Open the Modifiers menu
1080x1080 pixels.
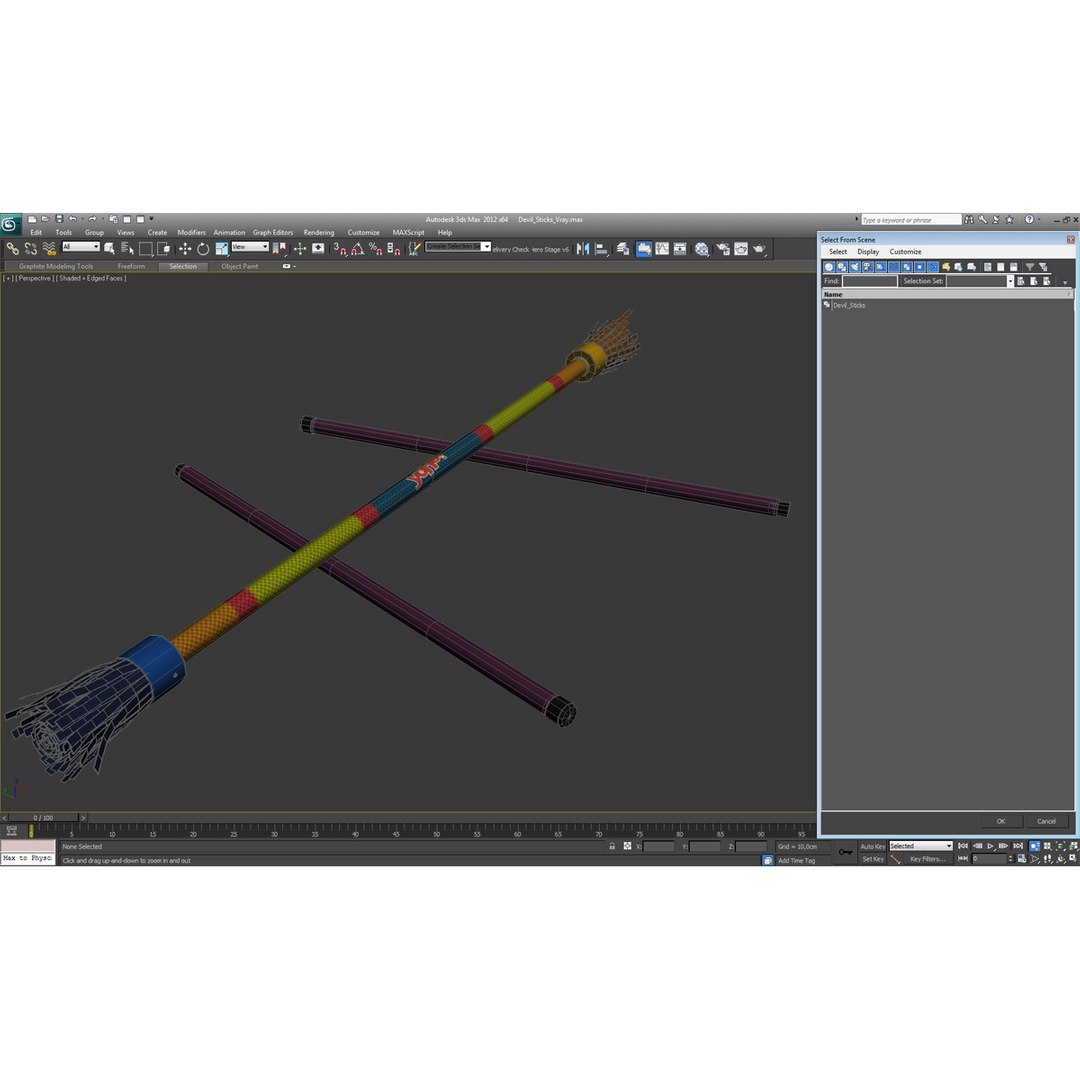[x=191, y=233]
